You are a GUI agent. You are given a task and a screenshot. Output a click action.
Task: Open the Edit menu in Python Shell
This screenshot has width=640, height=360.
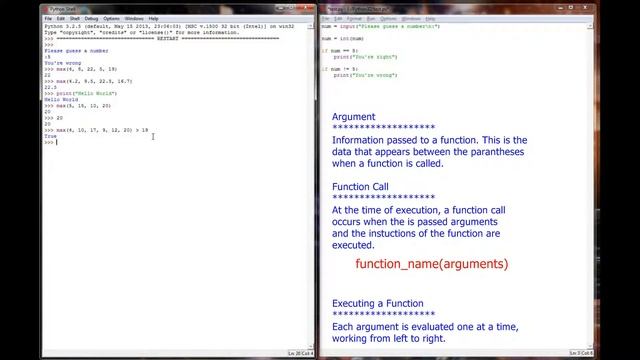pyautogui.click(x=60, y=19)
